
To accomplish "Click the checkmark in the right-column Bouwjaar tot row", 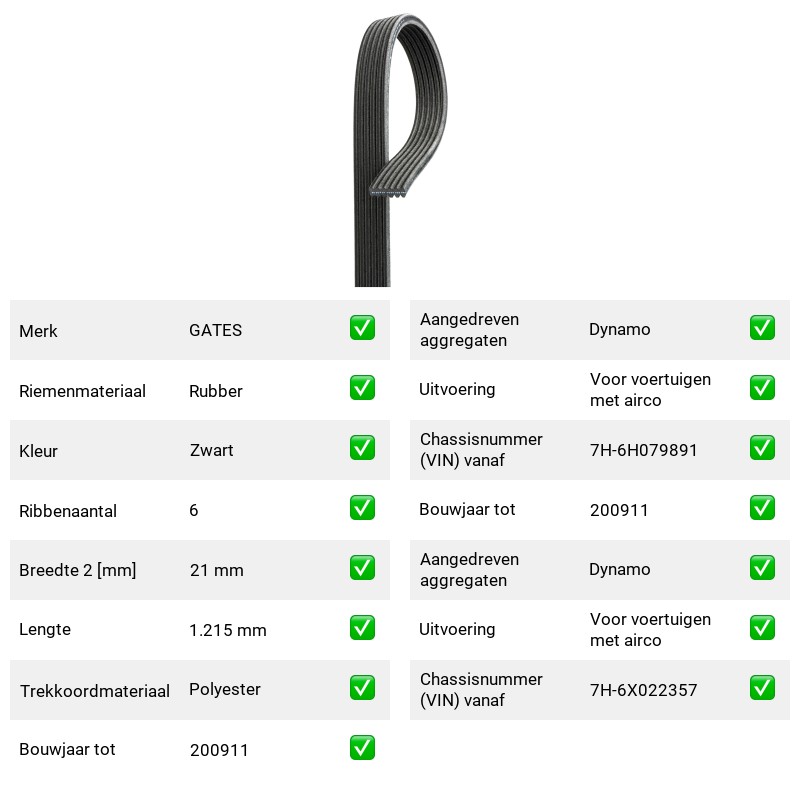I will coord(762,508).
